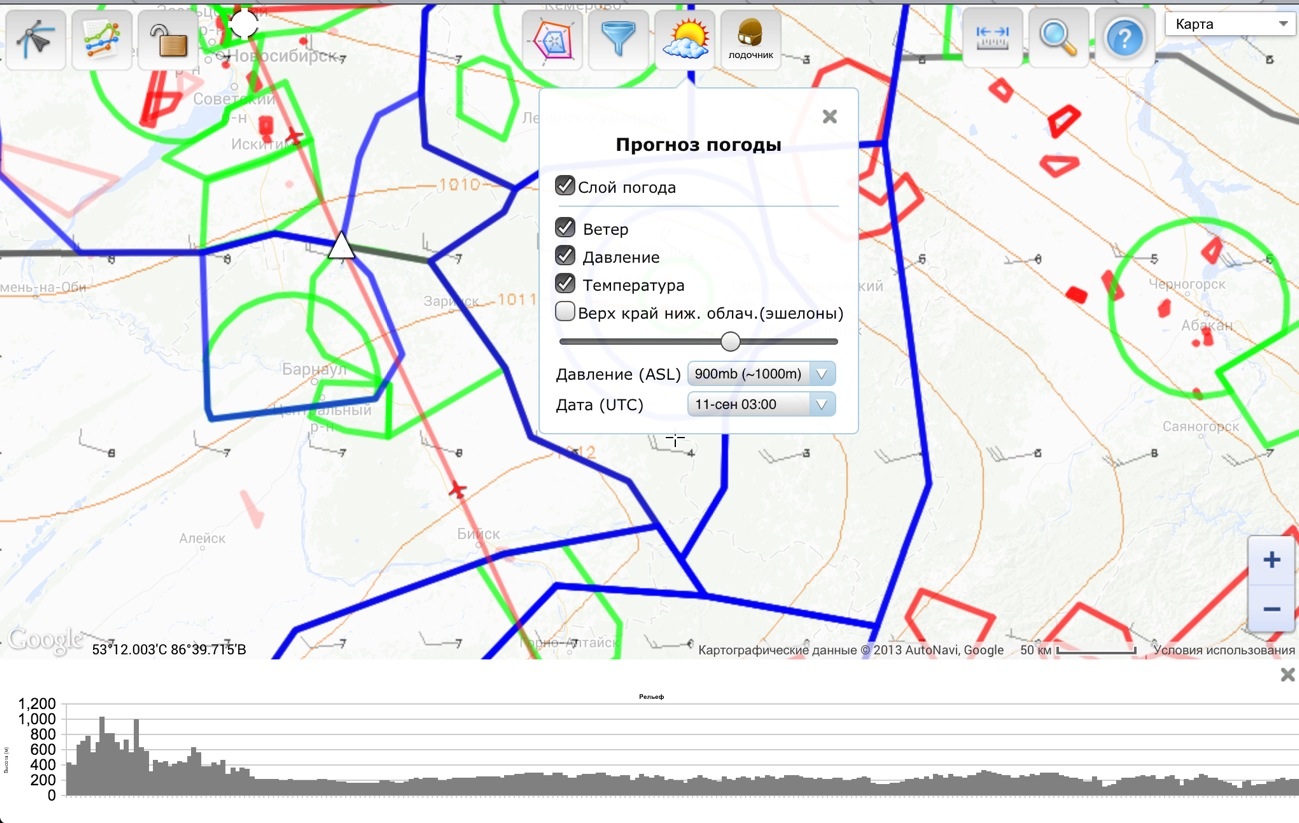Click the подочник helmet user icon
The width and height of the screenshot is (1299, 823).
coord(750,40)
